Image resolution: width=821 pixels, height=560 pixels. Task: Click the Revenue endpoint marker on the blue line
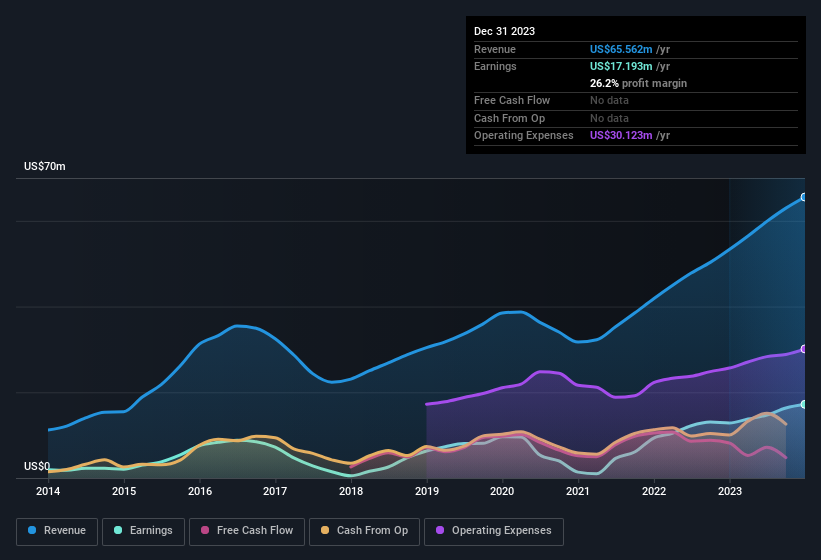point(804,197)
